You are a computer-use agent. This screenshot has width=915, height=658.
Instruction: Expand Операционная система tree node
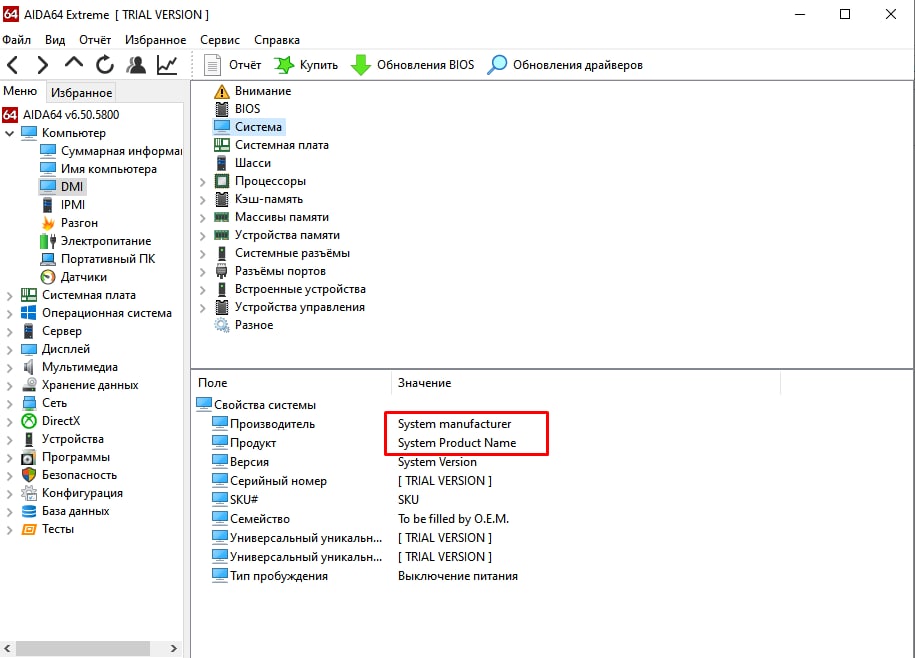tap(9, 314)
